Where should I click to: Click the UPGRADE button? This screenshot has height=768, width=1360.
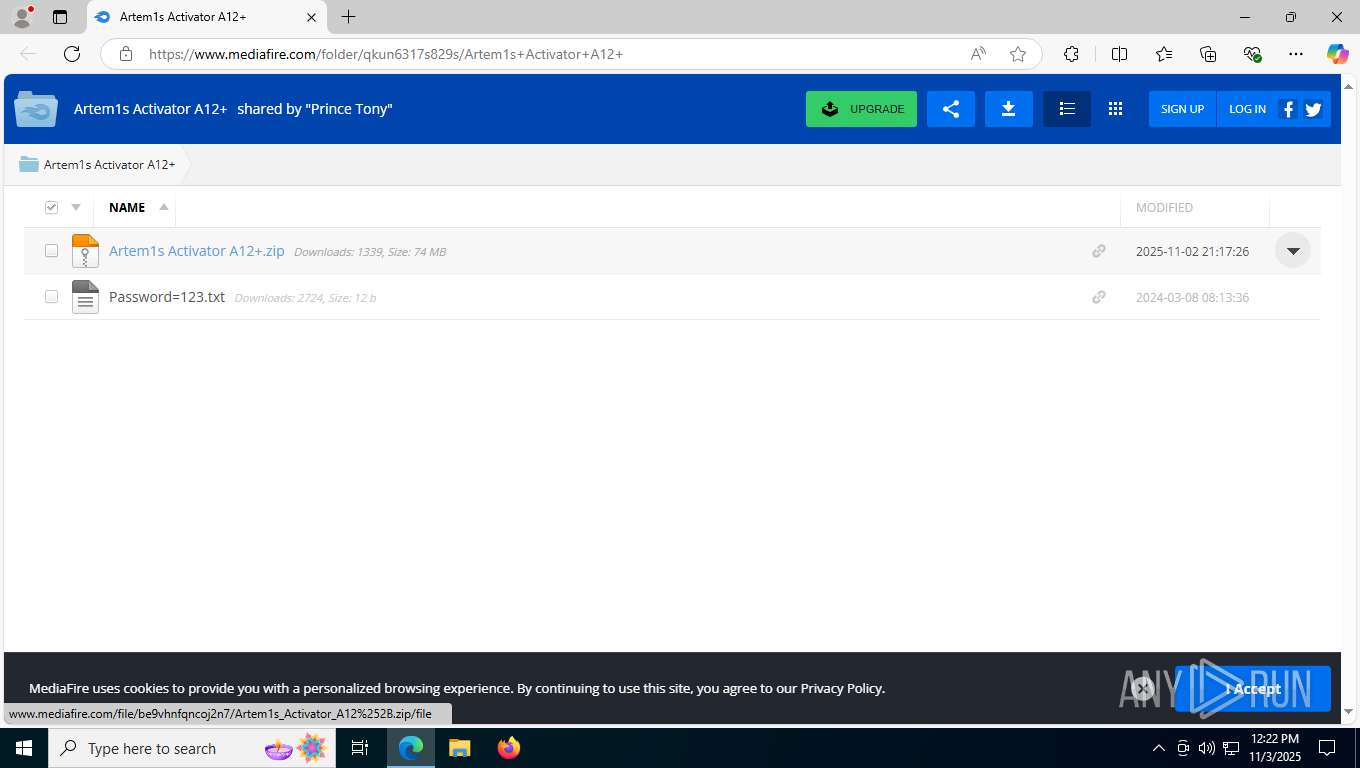tap(861, 109)
